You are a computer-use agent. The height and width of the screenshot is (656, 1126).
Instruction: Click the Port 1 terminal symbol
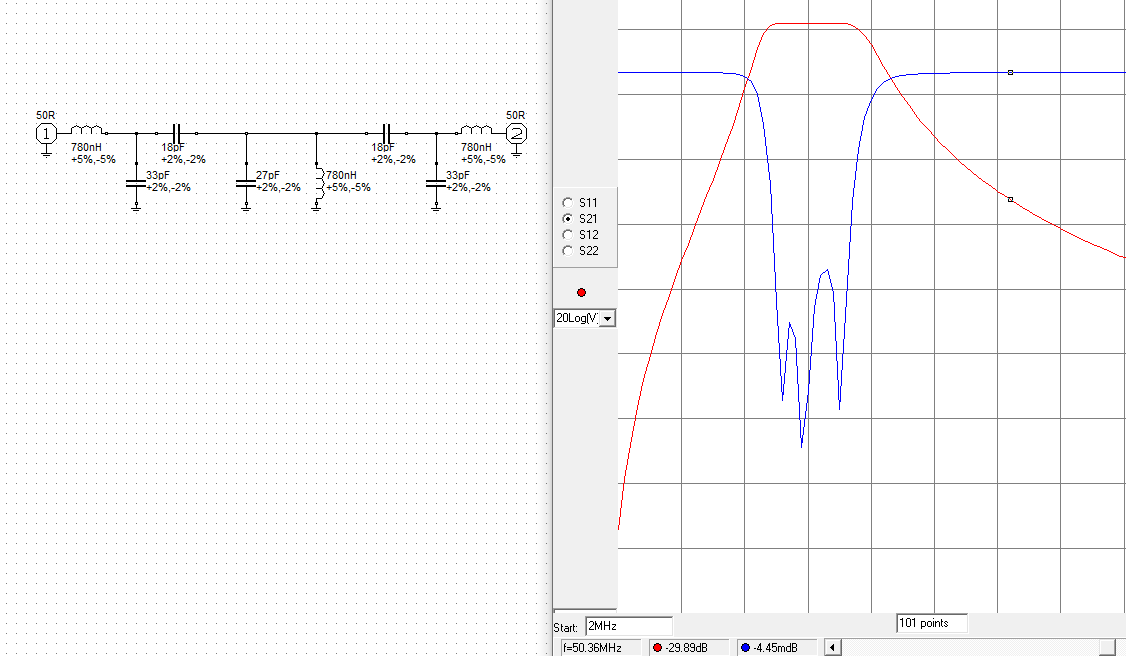pos(46,133)
